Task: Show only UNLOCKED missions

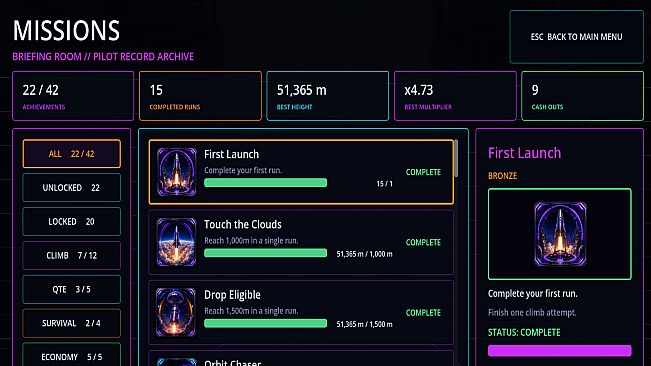Action: pos(72,188)
